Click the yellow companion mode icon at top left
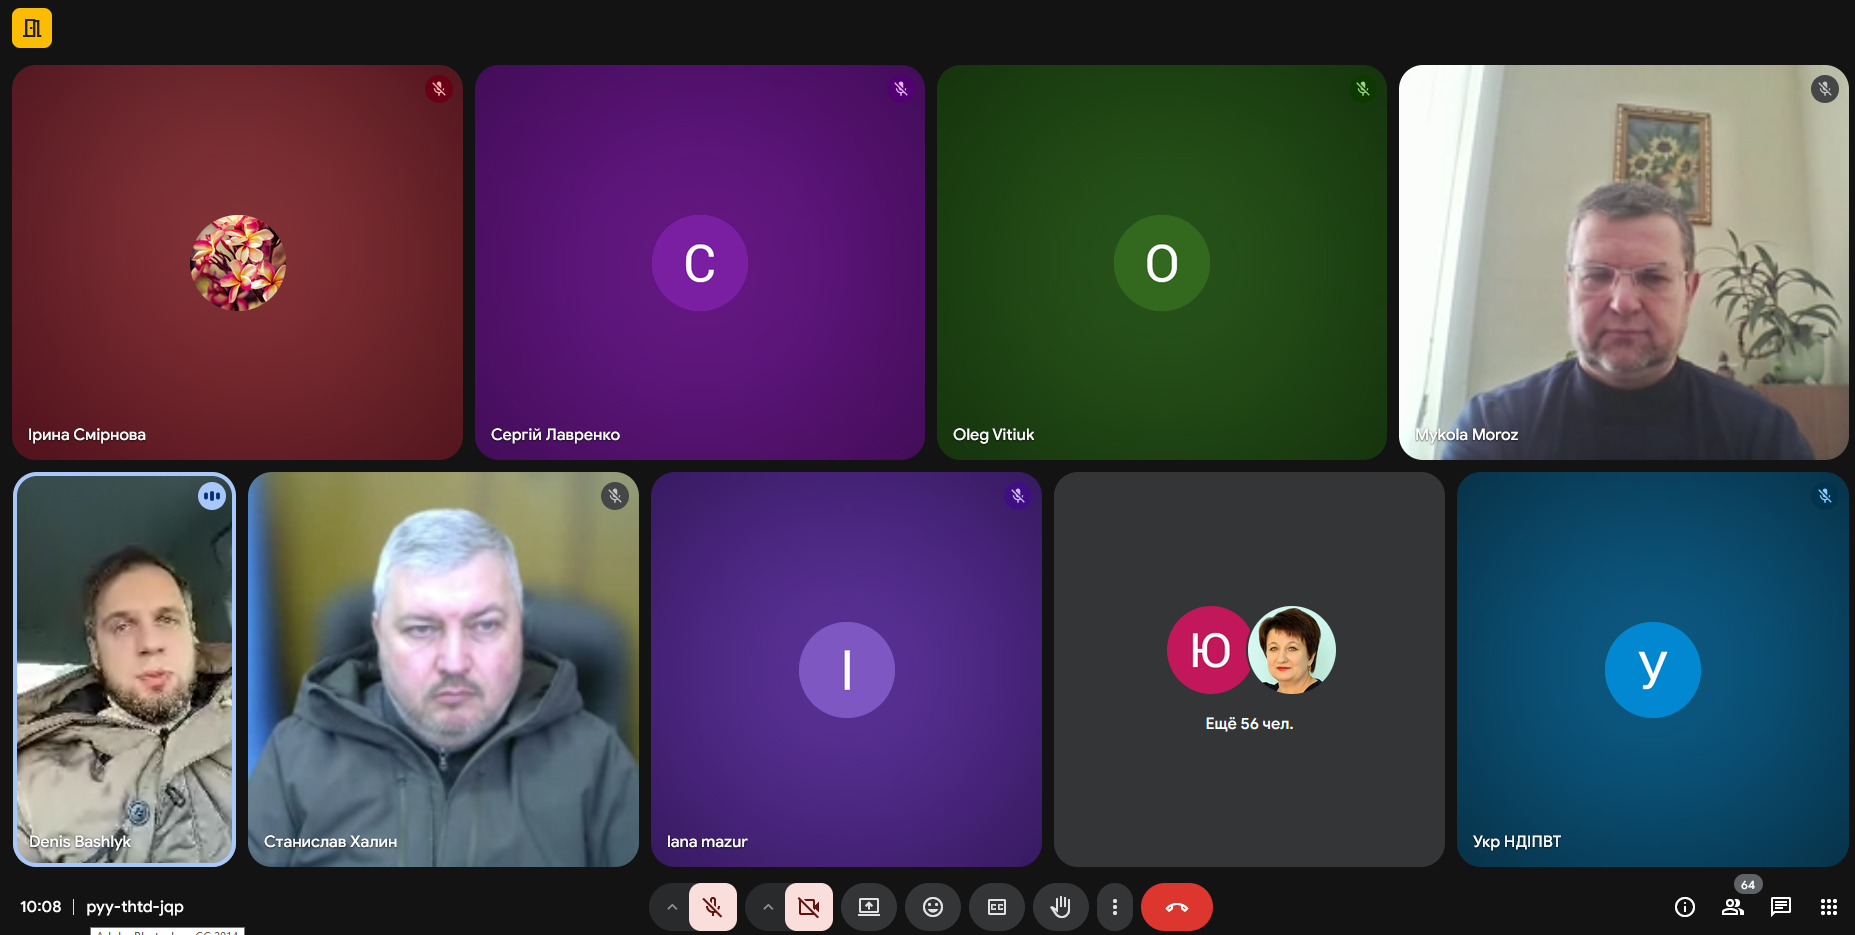 [x=32, y=28]
